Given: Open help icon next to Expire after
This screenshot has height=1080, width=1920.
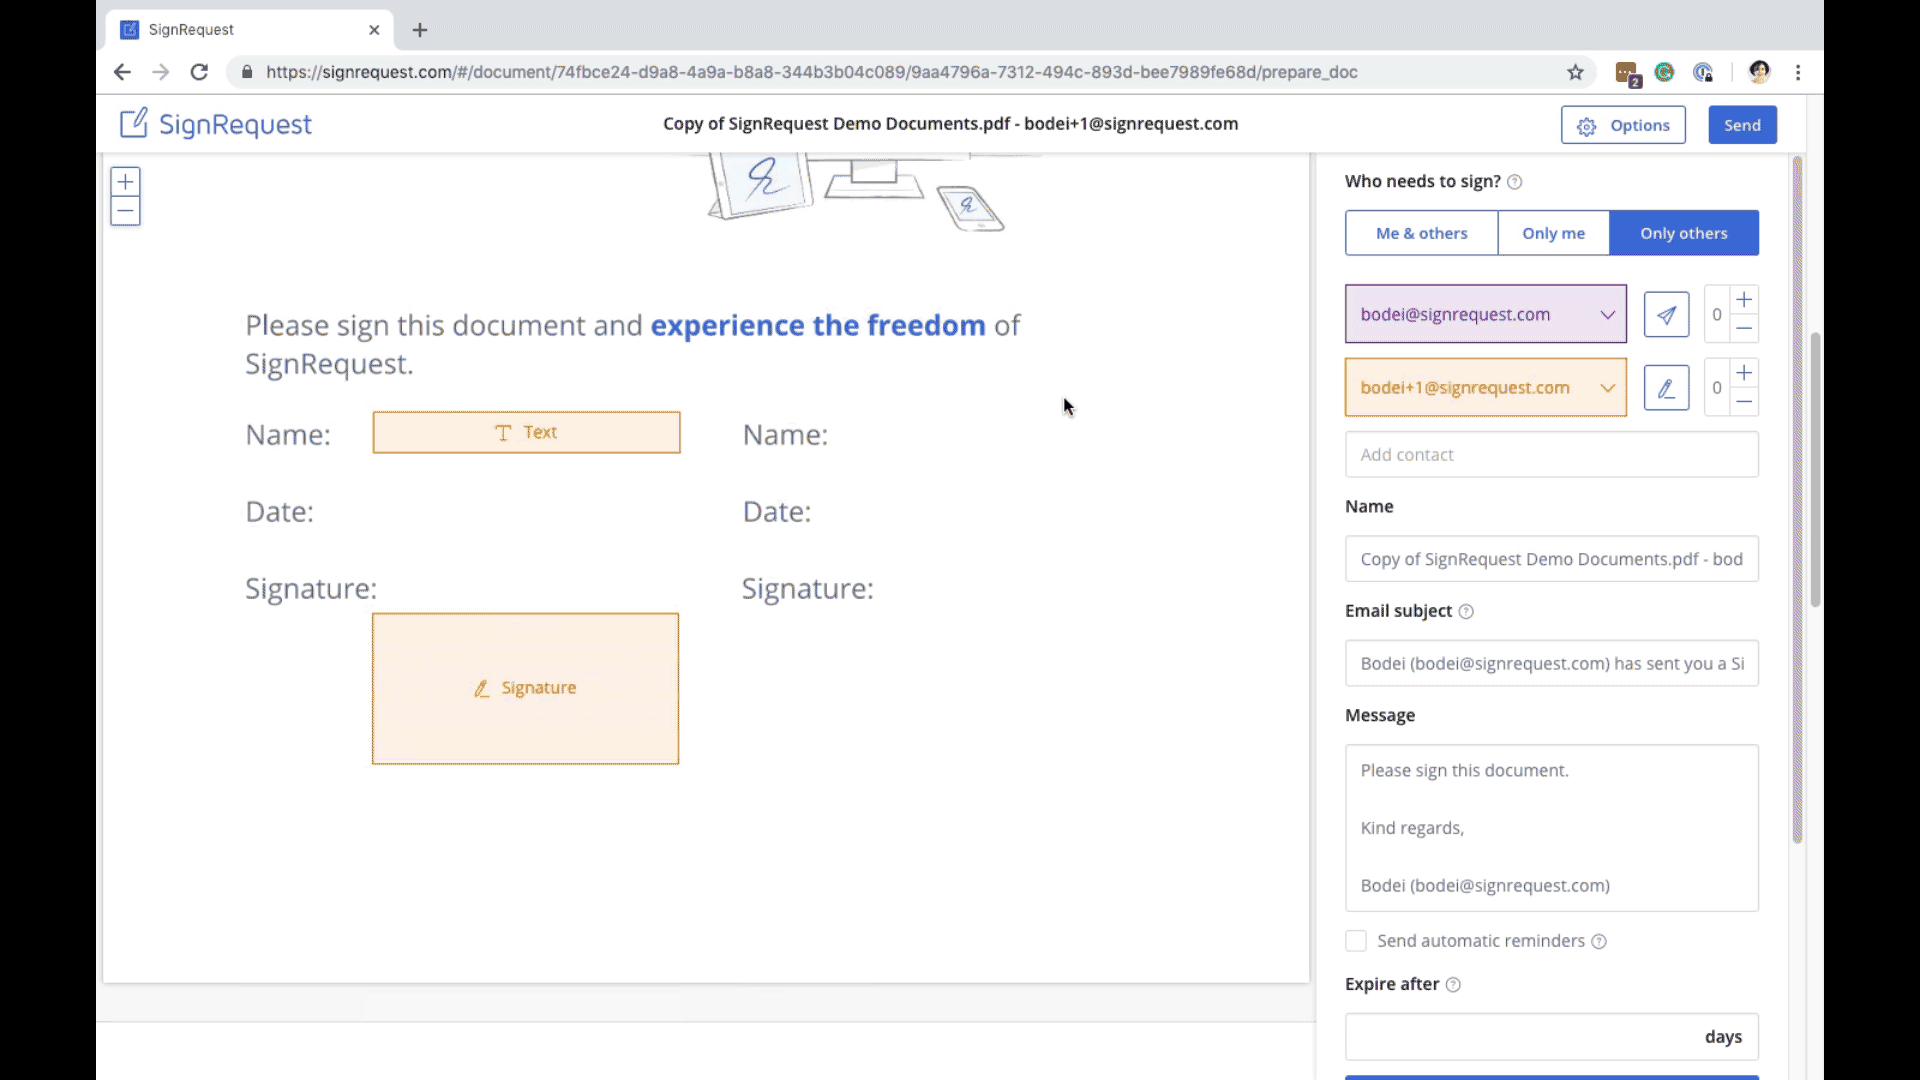Looking at the screenshot, I should (1453, 984).
